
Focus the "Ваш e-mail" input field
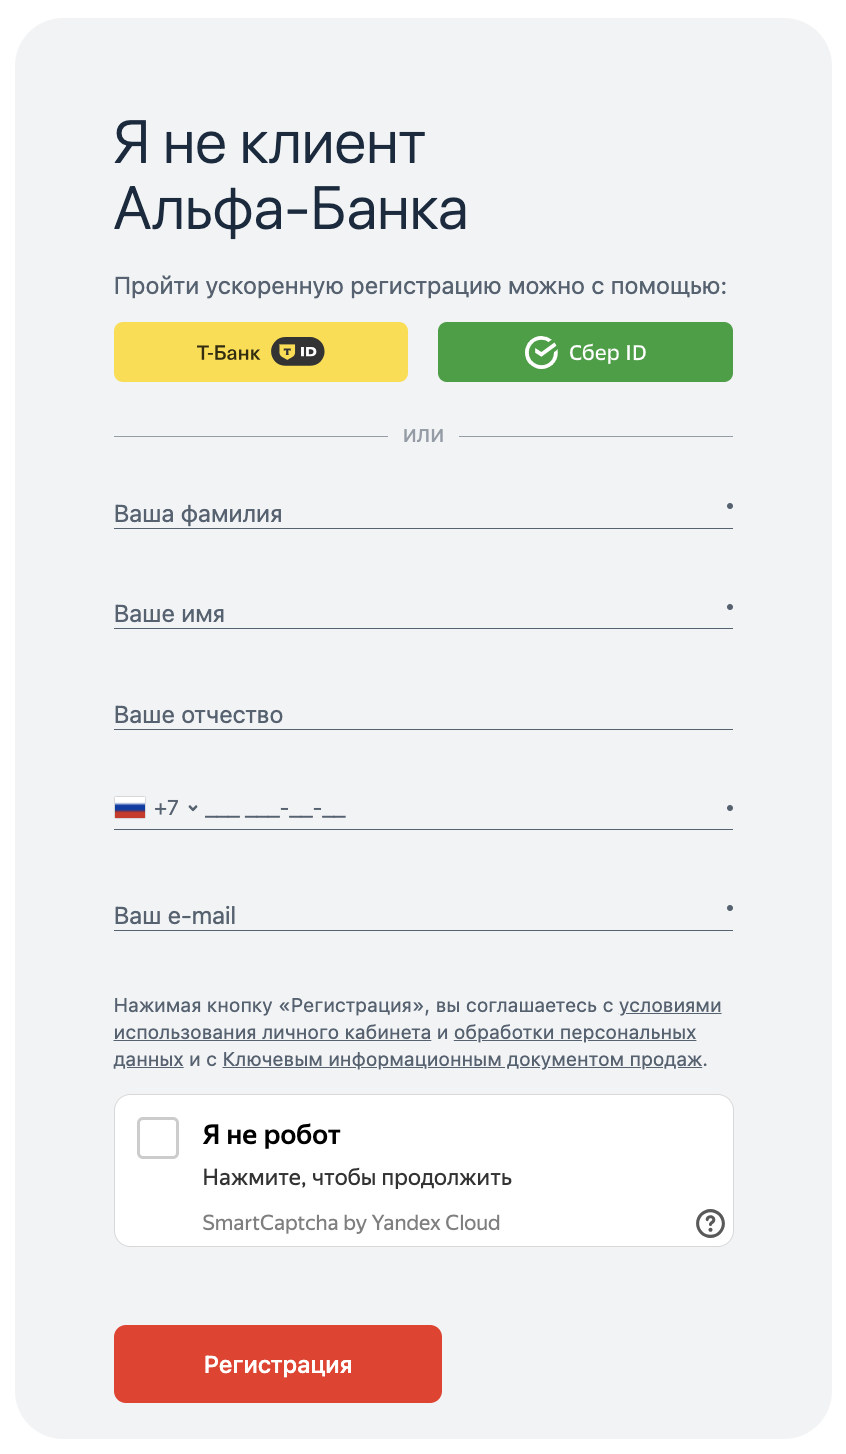click(420, 916)
